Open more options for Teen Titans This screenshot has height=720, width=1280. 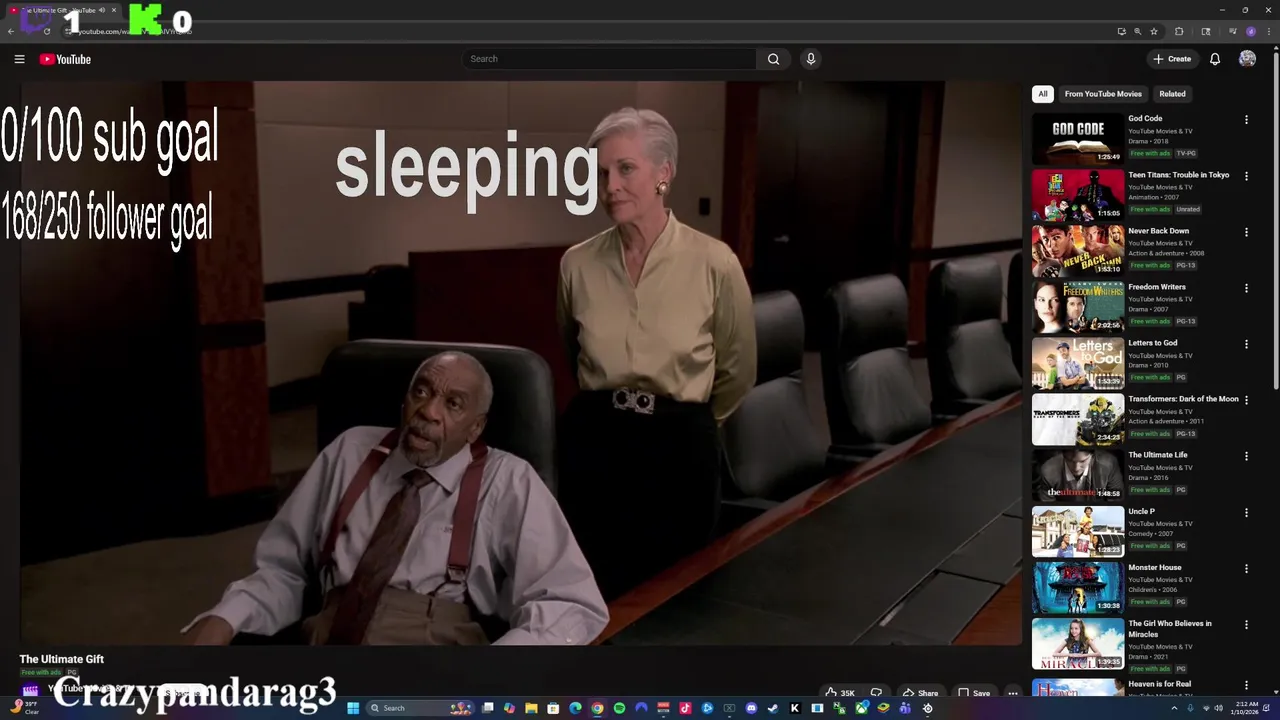coord(1246,176)
